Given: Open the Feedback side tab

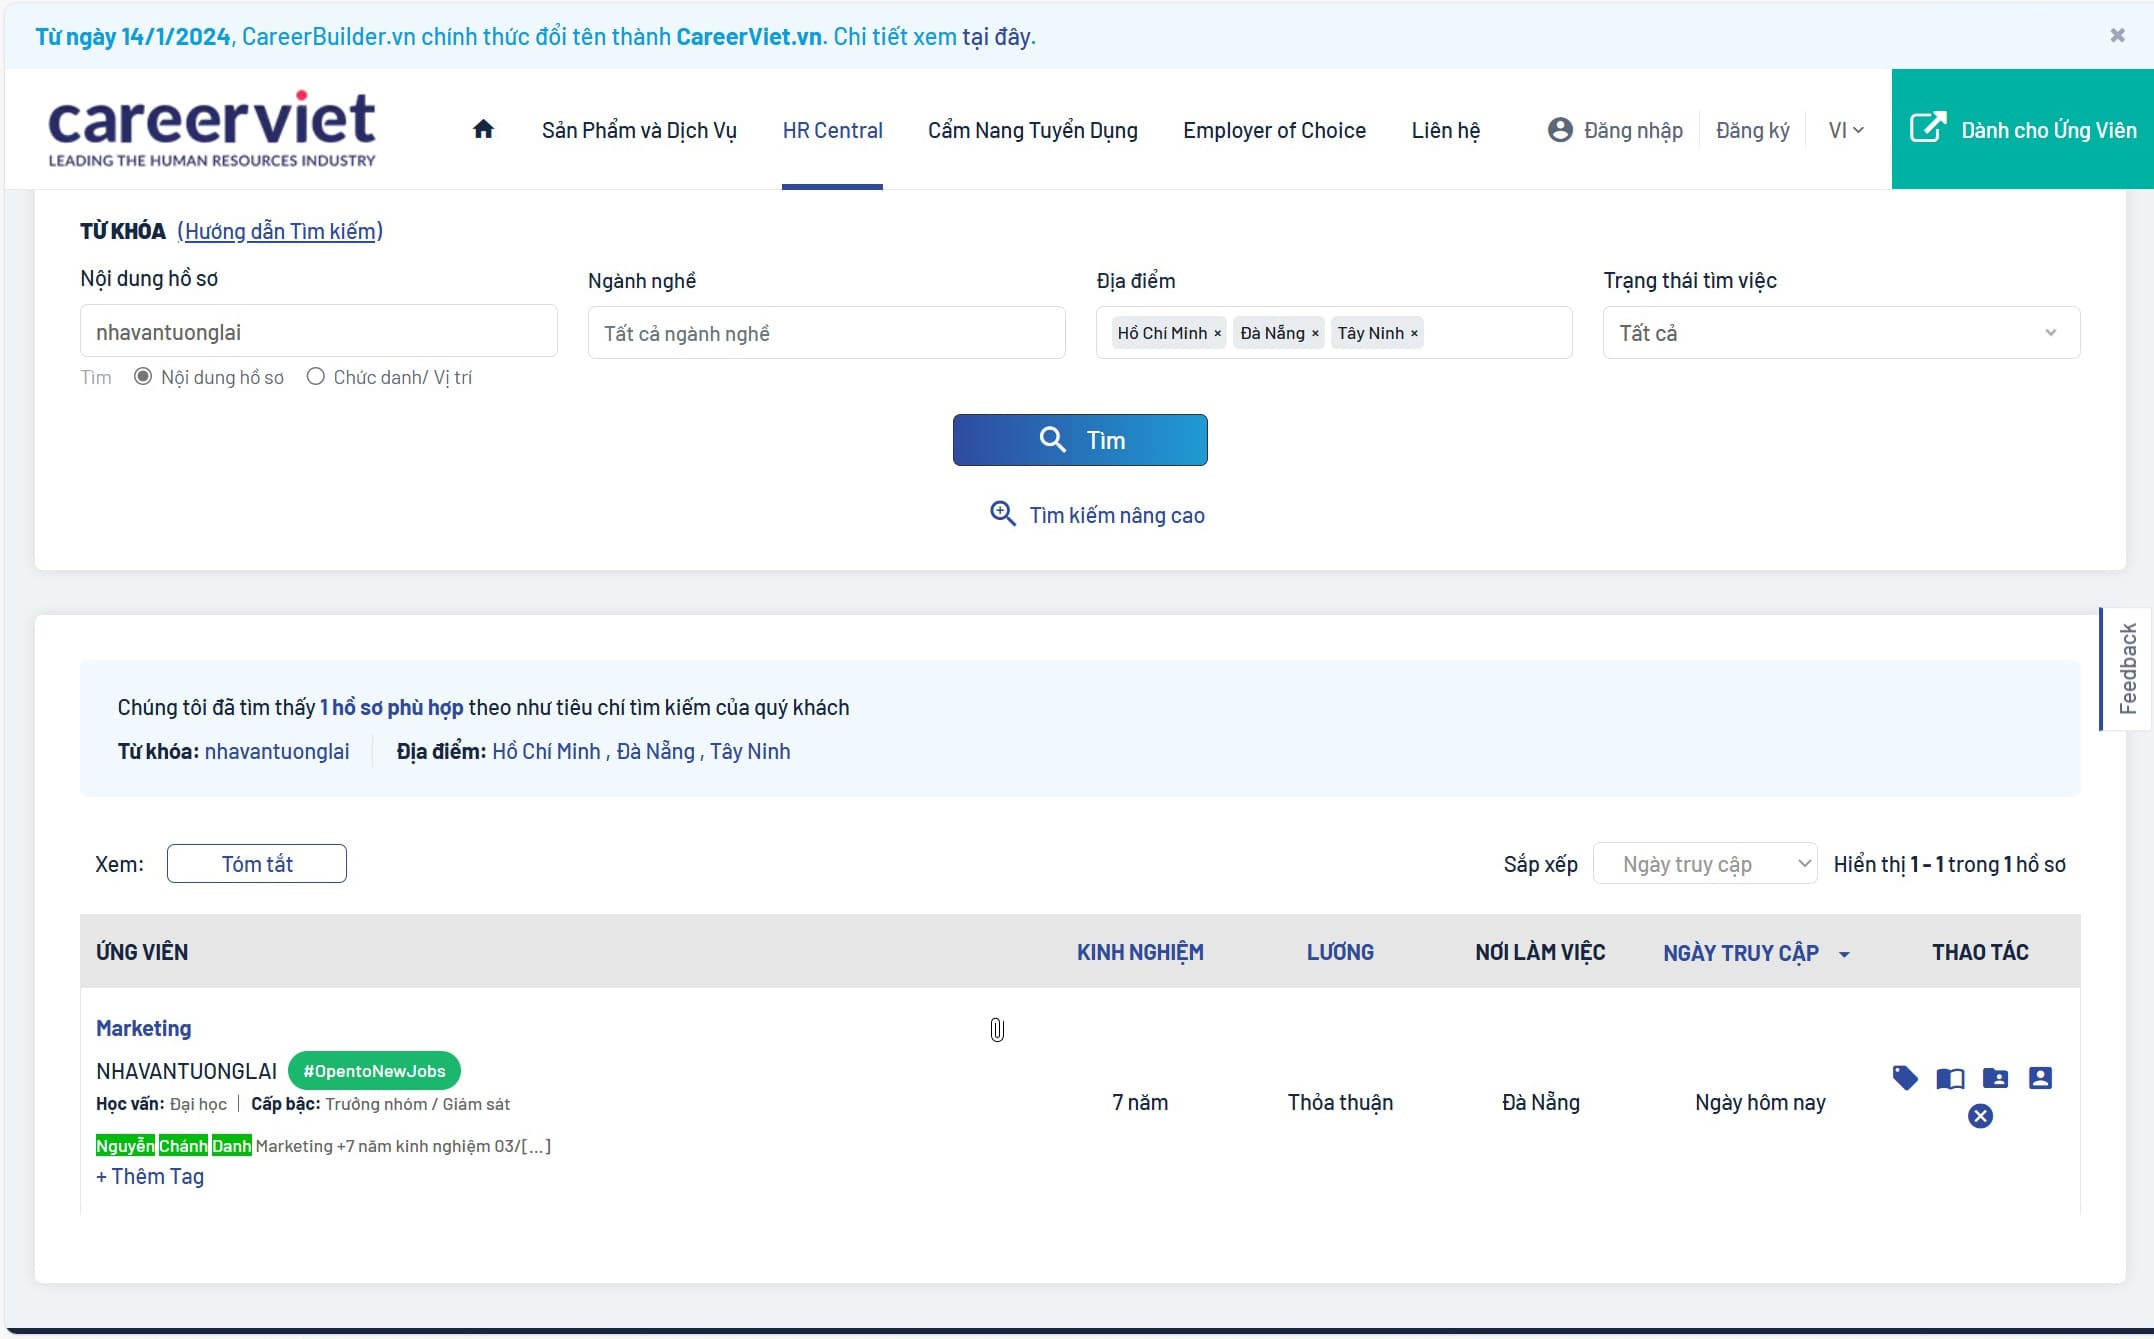Looking at the screenshot, I should click(x=2127, y=669).
